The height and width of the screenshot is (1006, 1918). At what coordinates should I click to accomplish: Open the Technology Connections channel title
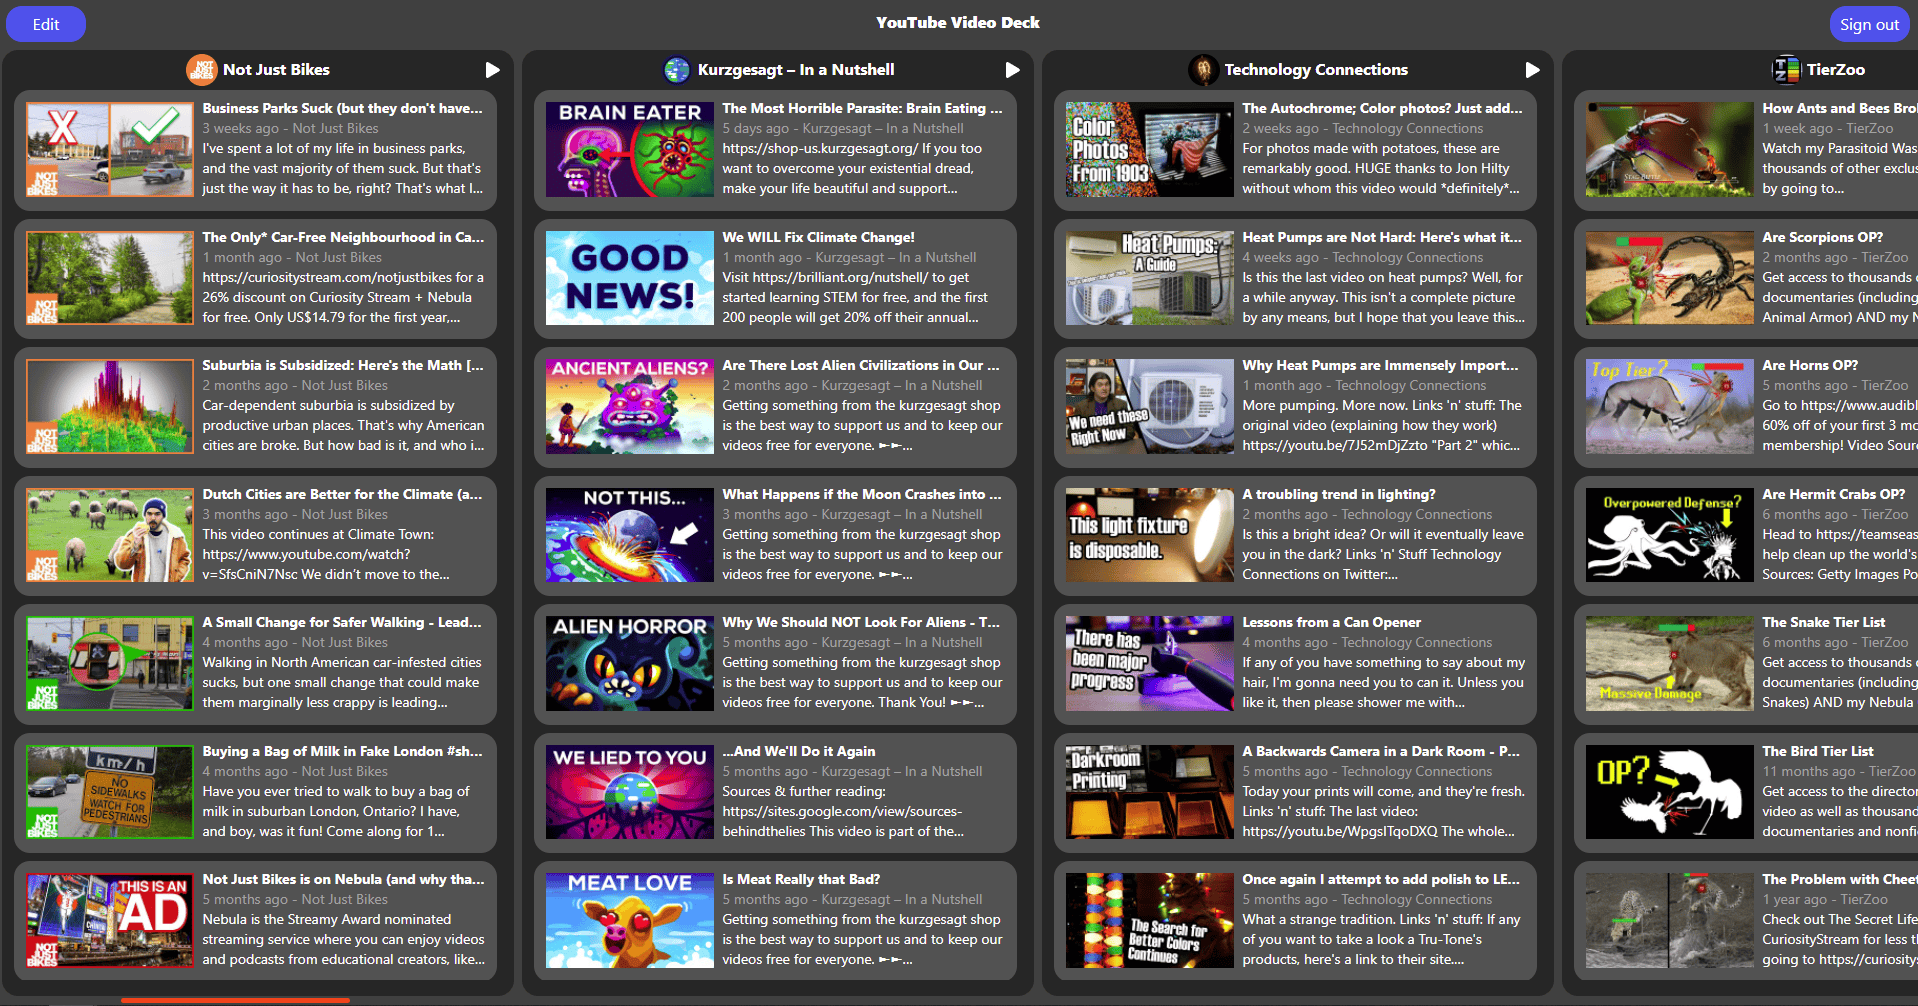pos(1316,70)
